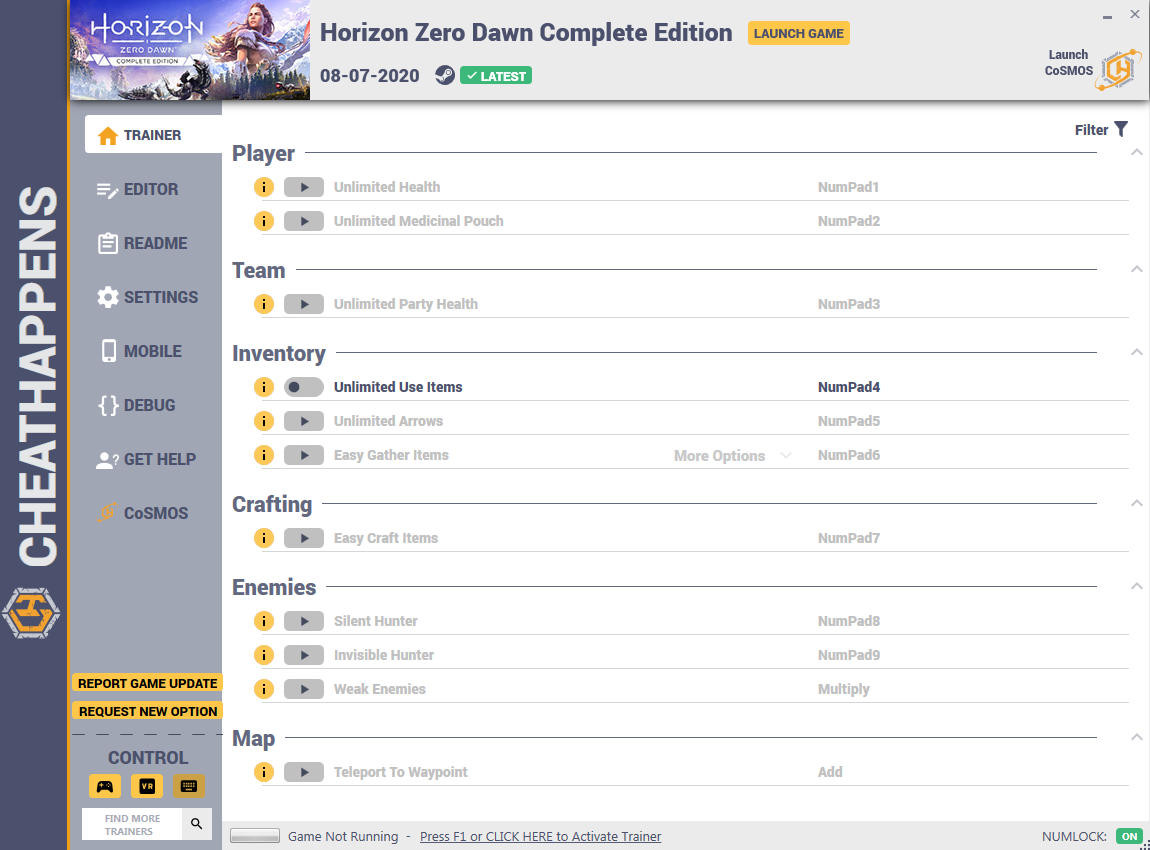View info for Weak Enemies
The image size is (1150, 850).
pos(263,689)
